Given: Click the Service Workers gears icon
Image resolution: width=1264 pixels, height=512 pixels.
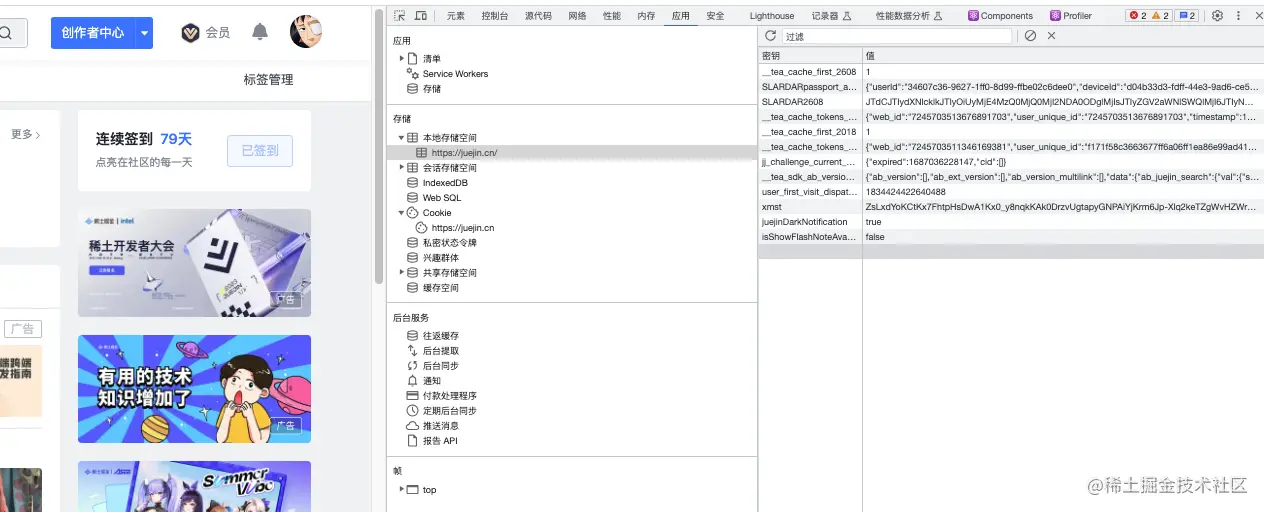Looking at the screenshot, I should pyautogui.click(x=412, y=73).
